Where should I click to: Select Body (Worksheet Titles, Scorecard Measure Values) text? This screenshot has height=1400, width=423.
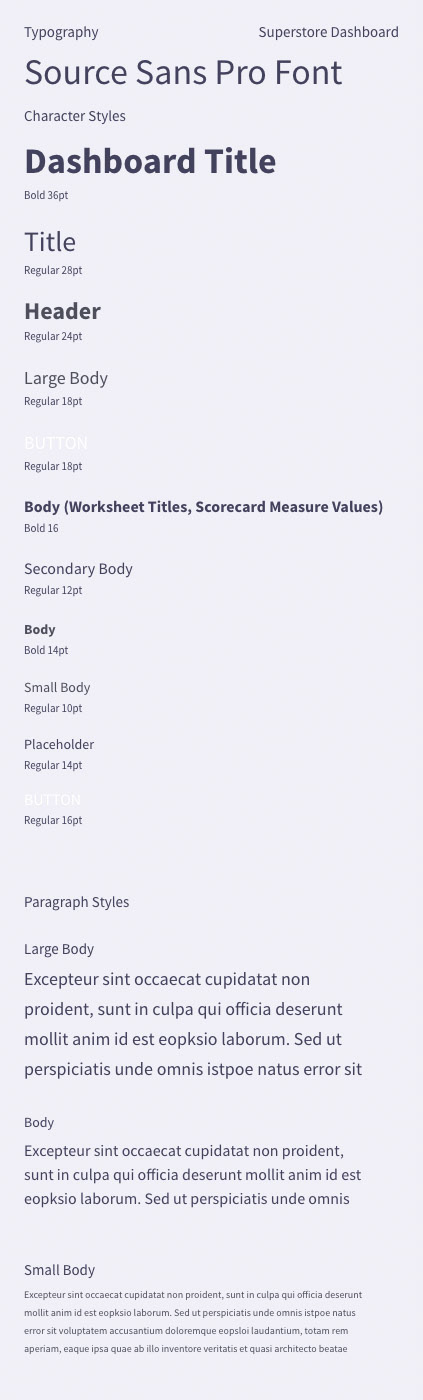pyautogui.click(x=204, y=507)
